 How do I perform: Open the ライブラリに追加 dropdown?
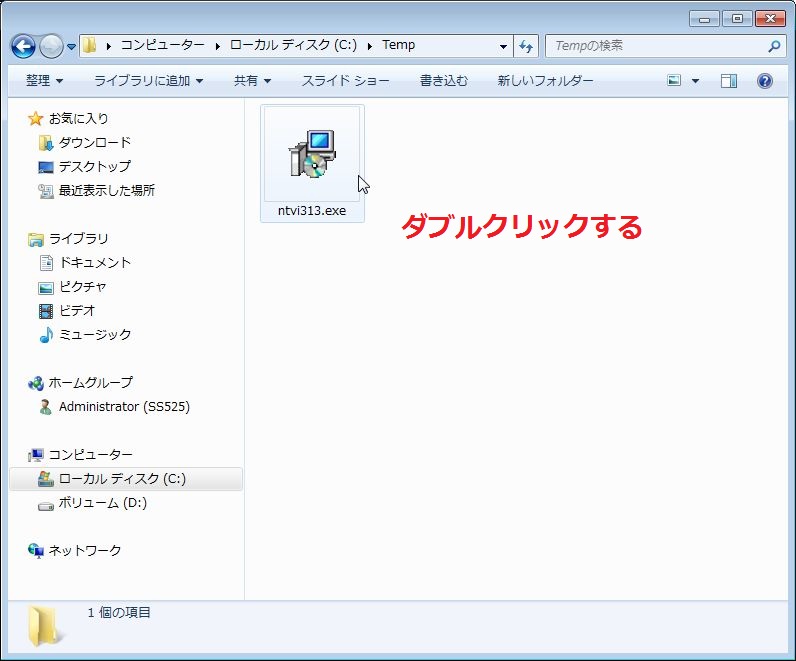148,81
